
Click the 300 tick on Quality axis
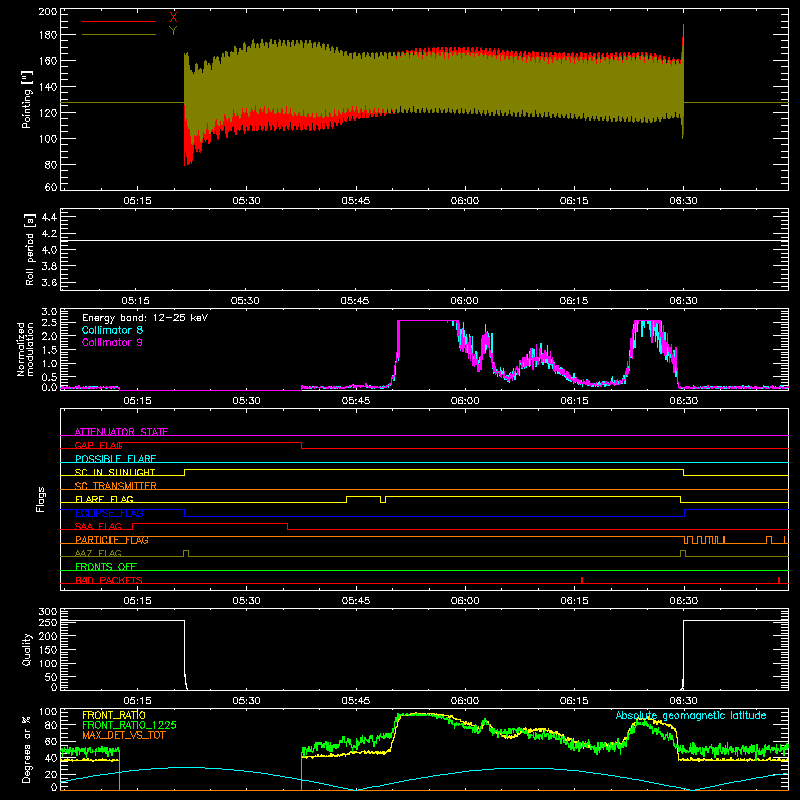coord(48,612)
